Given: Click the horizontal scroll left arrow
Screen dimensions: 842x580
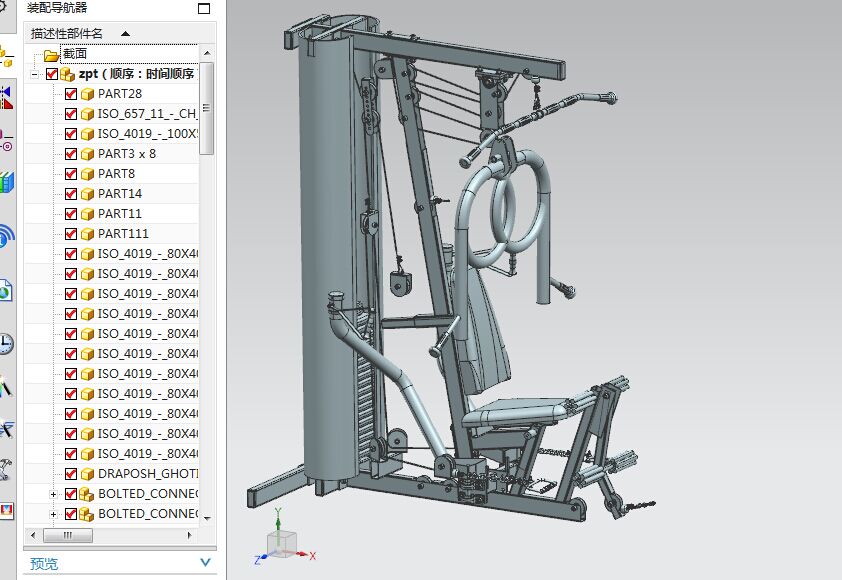Looking at the screenshot, I should pyautogui.click(x=33, y=535).
